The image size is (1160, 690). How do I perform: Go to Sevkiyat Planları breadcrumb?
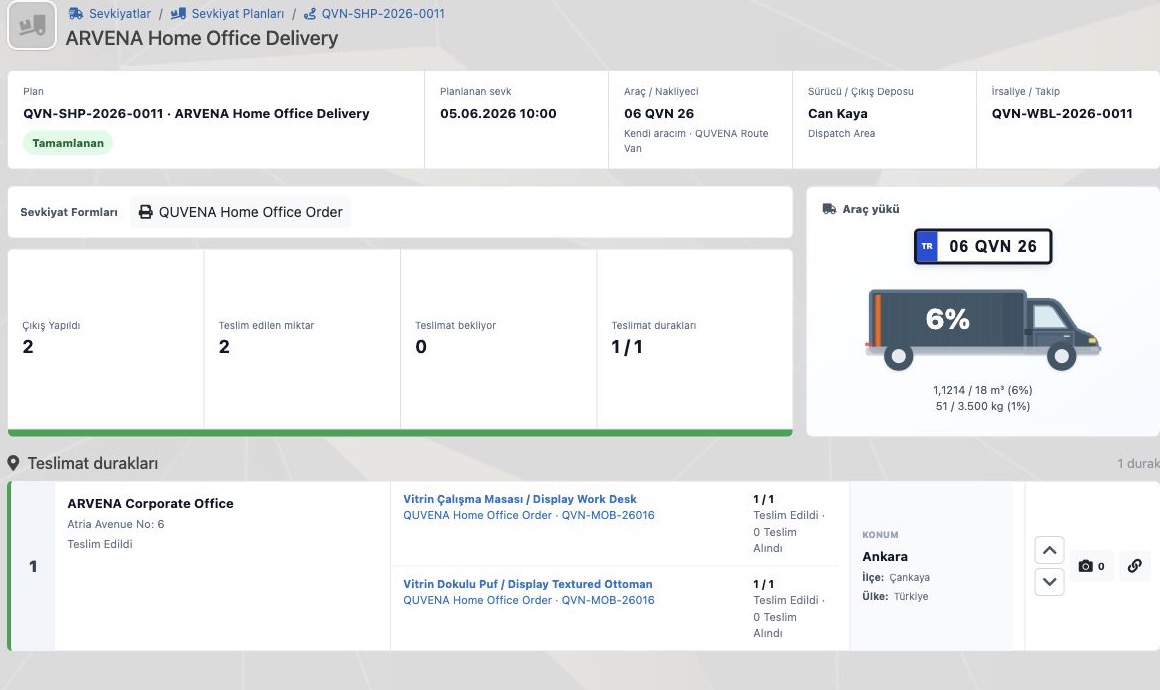227,13
